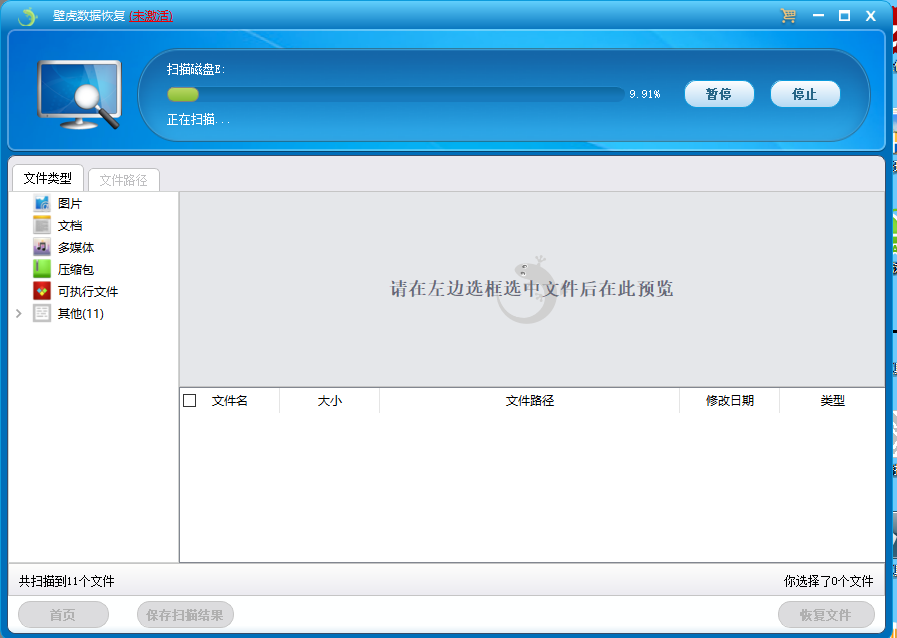Click the 其他(11) folder icon

coord(40,312)
